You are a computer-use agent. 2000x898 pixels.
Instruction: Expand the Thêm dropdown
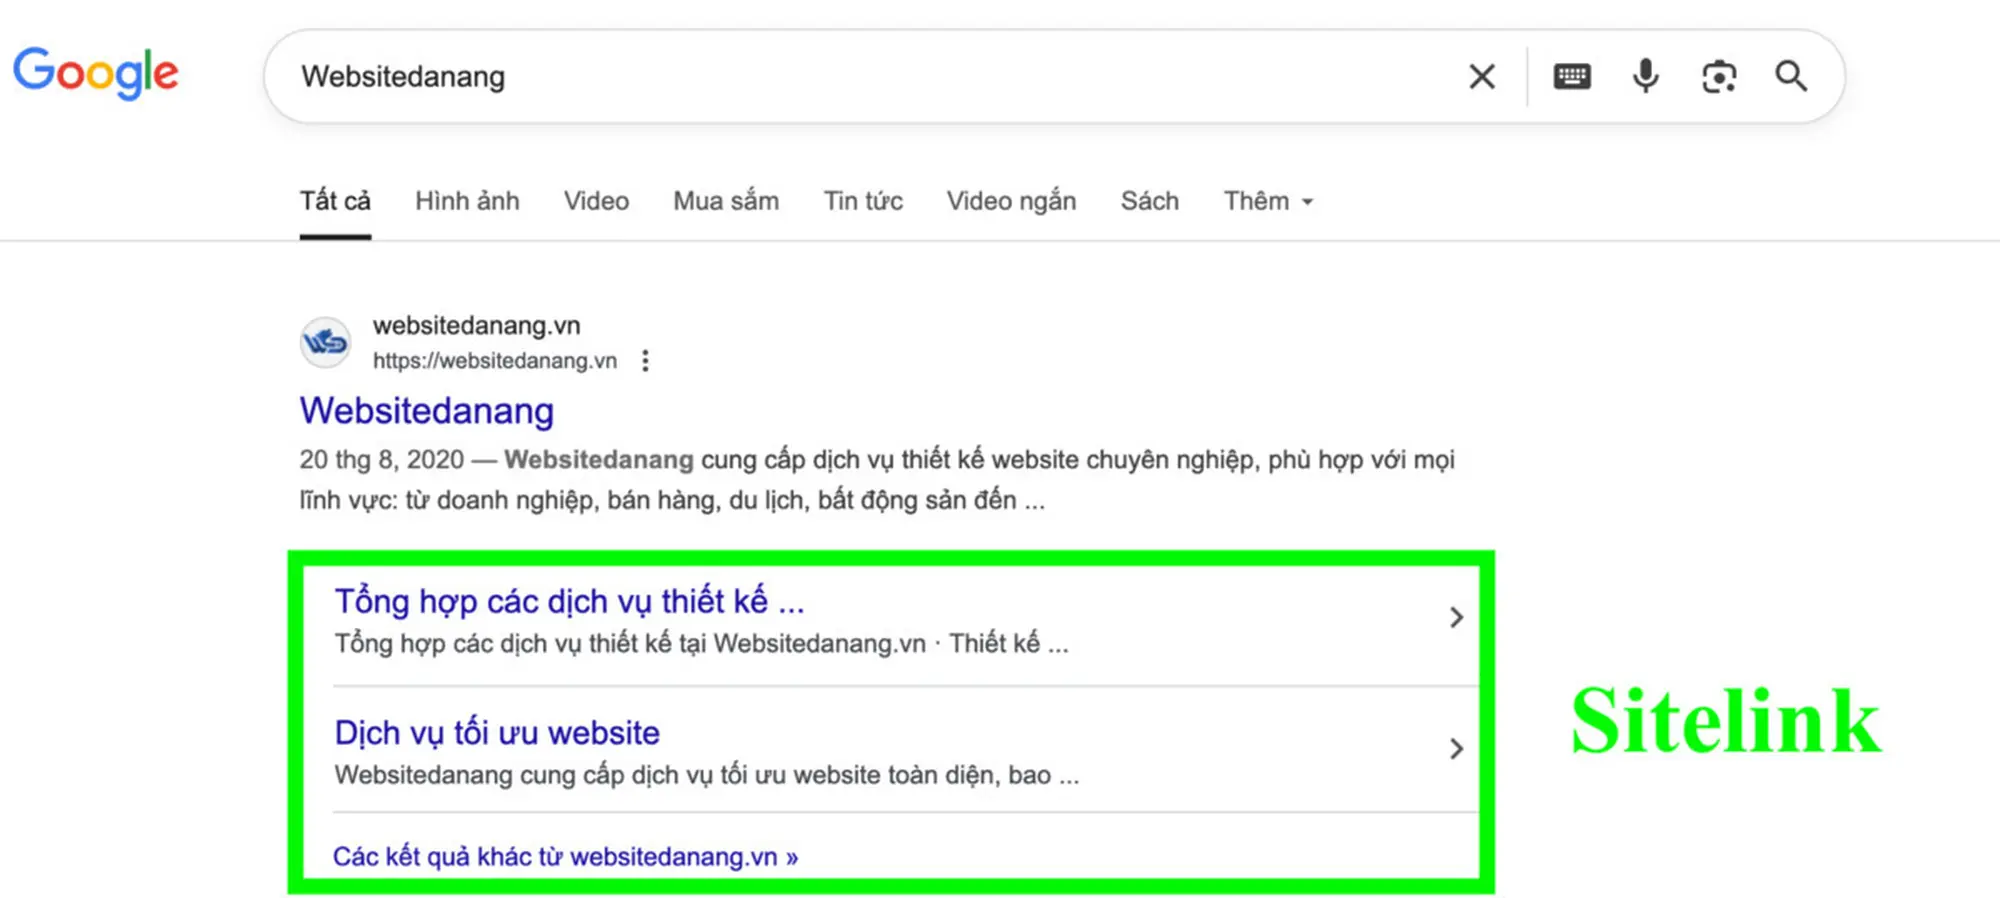pos(1268,201)
